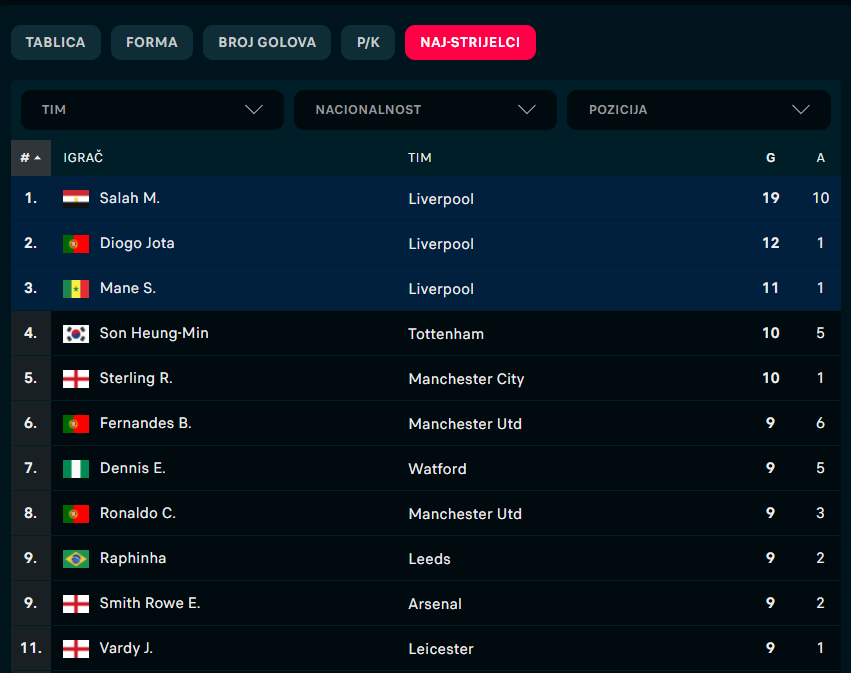The height and width of the screenshot is (673, 851).
Task: Sort by the A assists column
Action: tap(821, 158)
